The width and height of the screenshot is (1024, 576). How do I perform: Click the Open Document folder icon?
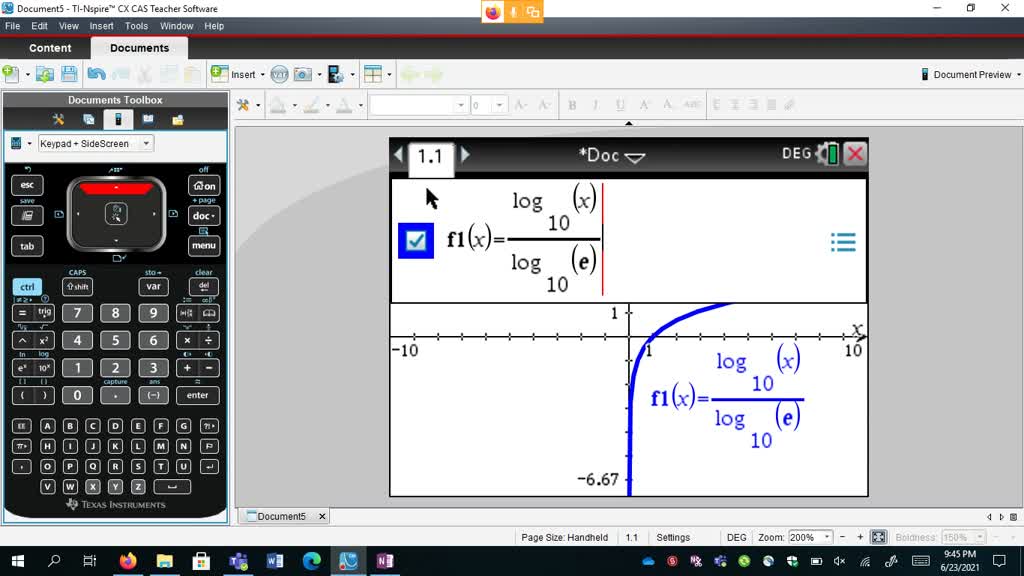coord(44,74)
